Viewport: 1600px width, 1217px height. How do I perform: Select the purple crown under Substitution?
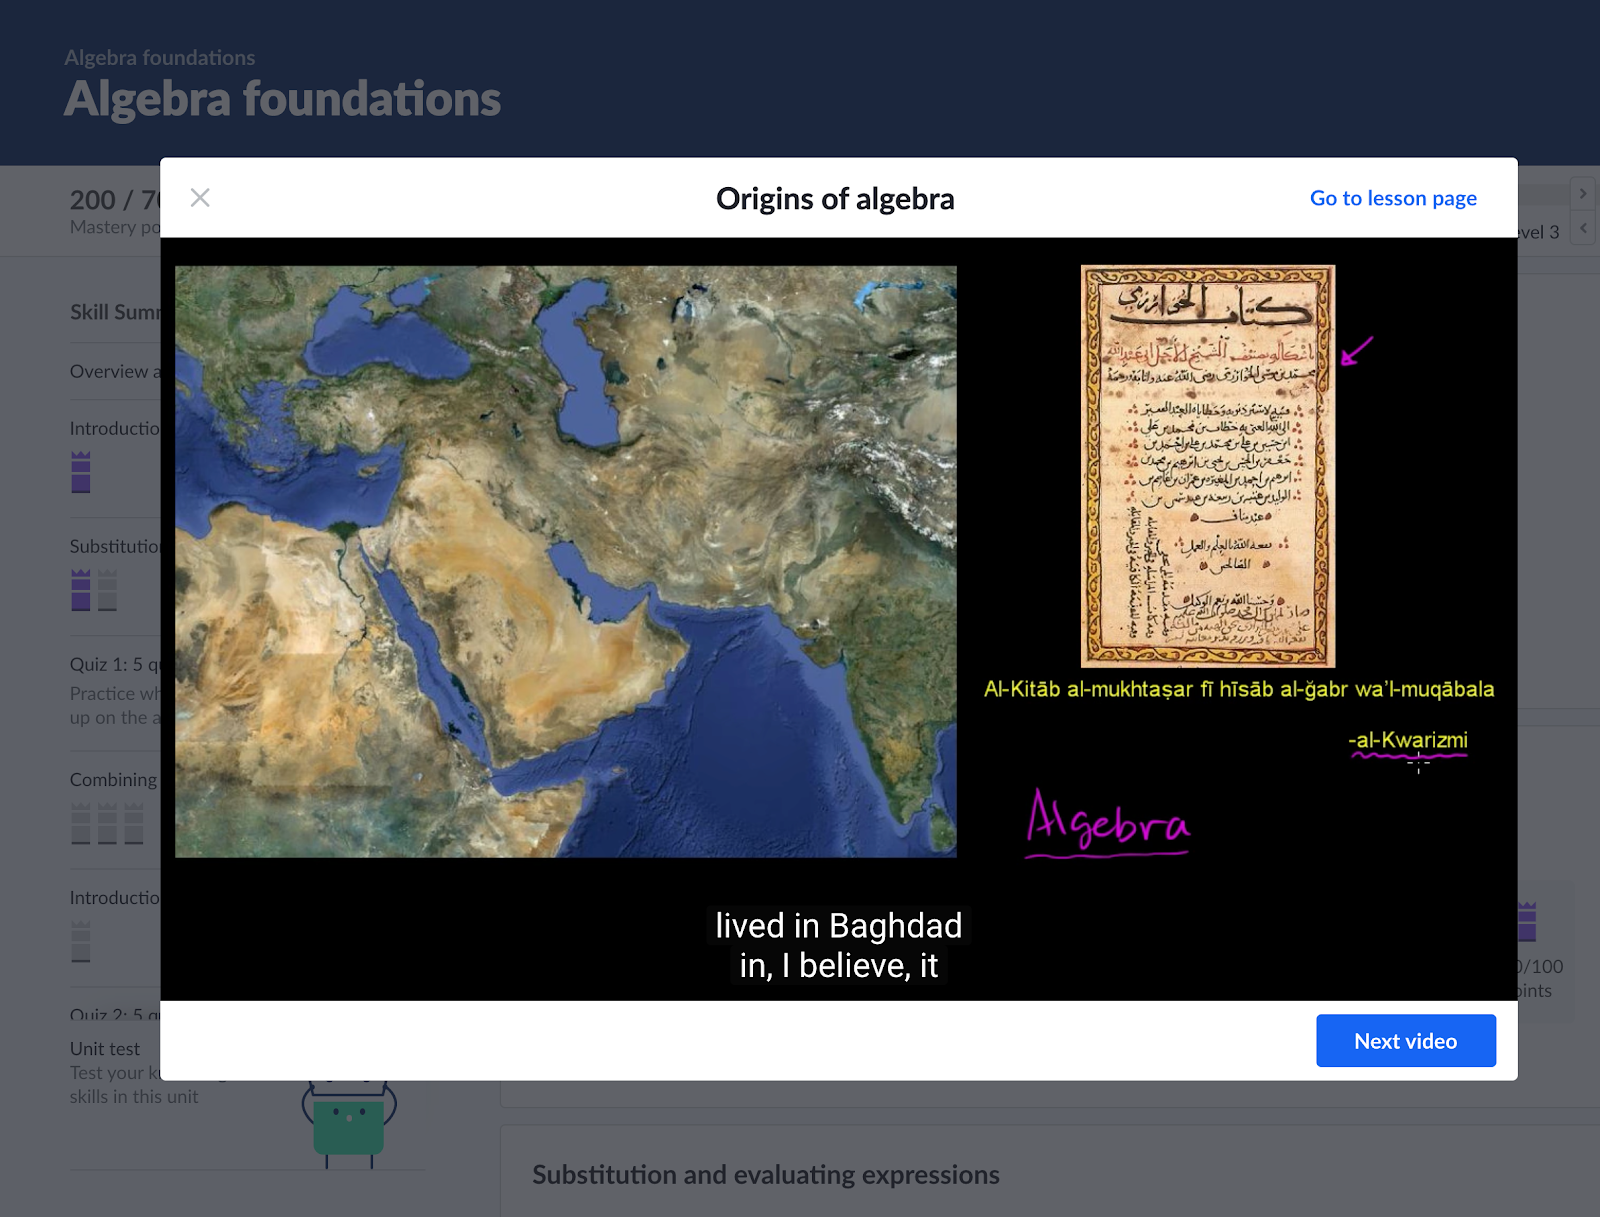coord(81,590)
